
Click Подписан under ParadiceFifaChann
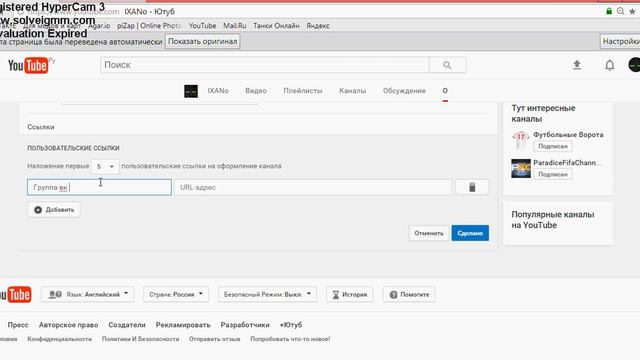coord(553,174)
